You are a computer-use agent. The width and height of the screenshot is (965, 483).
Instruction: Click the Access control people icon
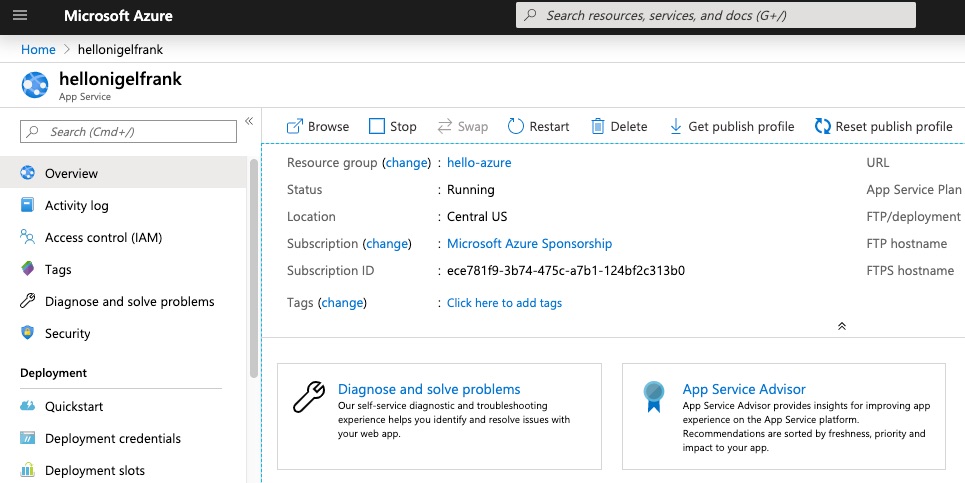click(x=28, y=236)
